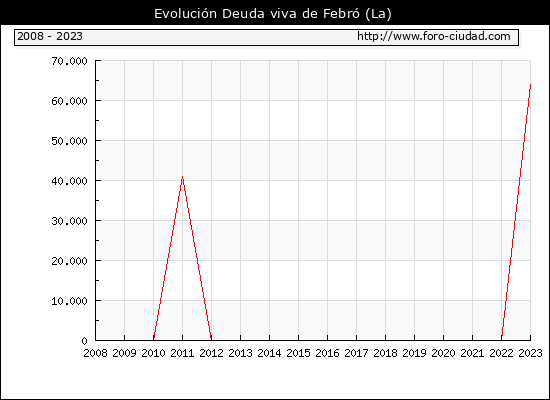Click the 40.000 y-axis value label
The height and width of the screenshot is (400, 550).
pos(69,181)
